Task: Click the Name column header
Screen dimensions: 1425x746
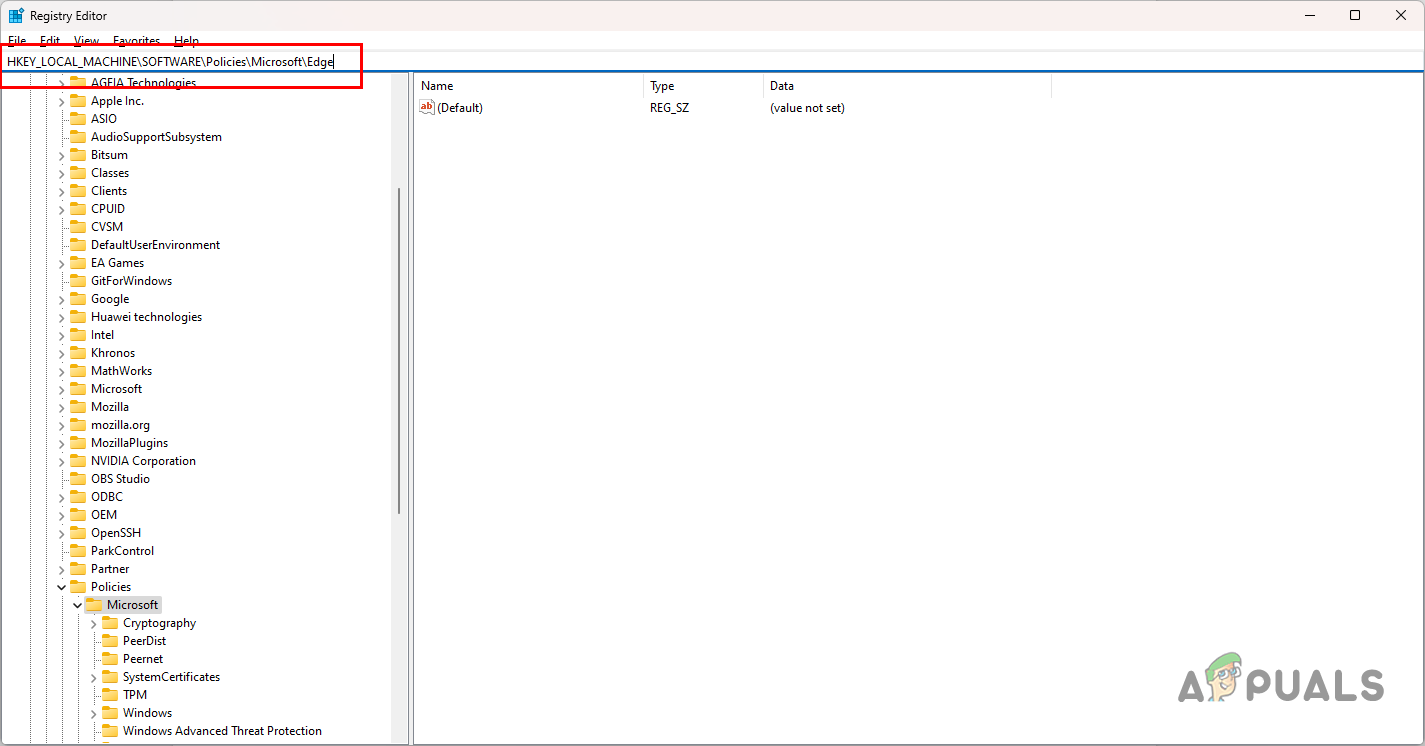Action: click(x=437, y=85)
